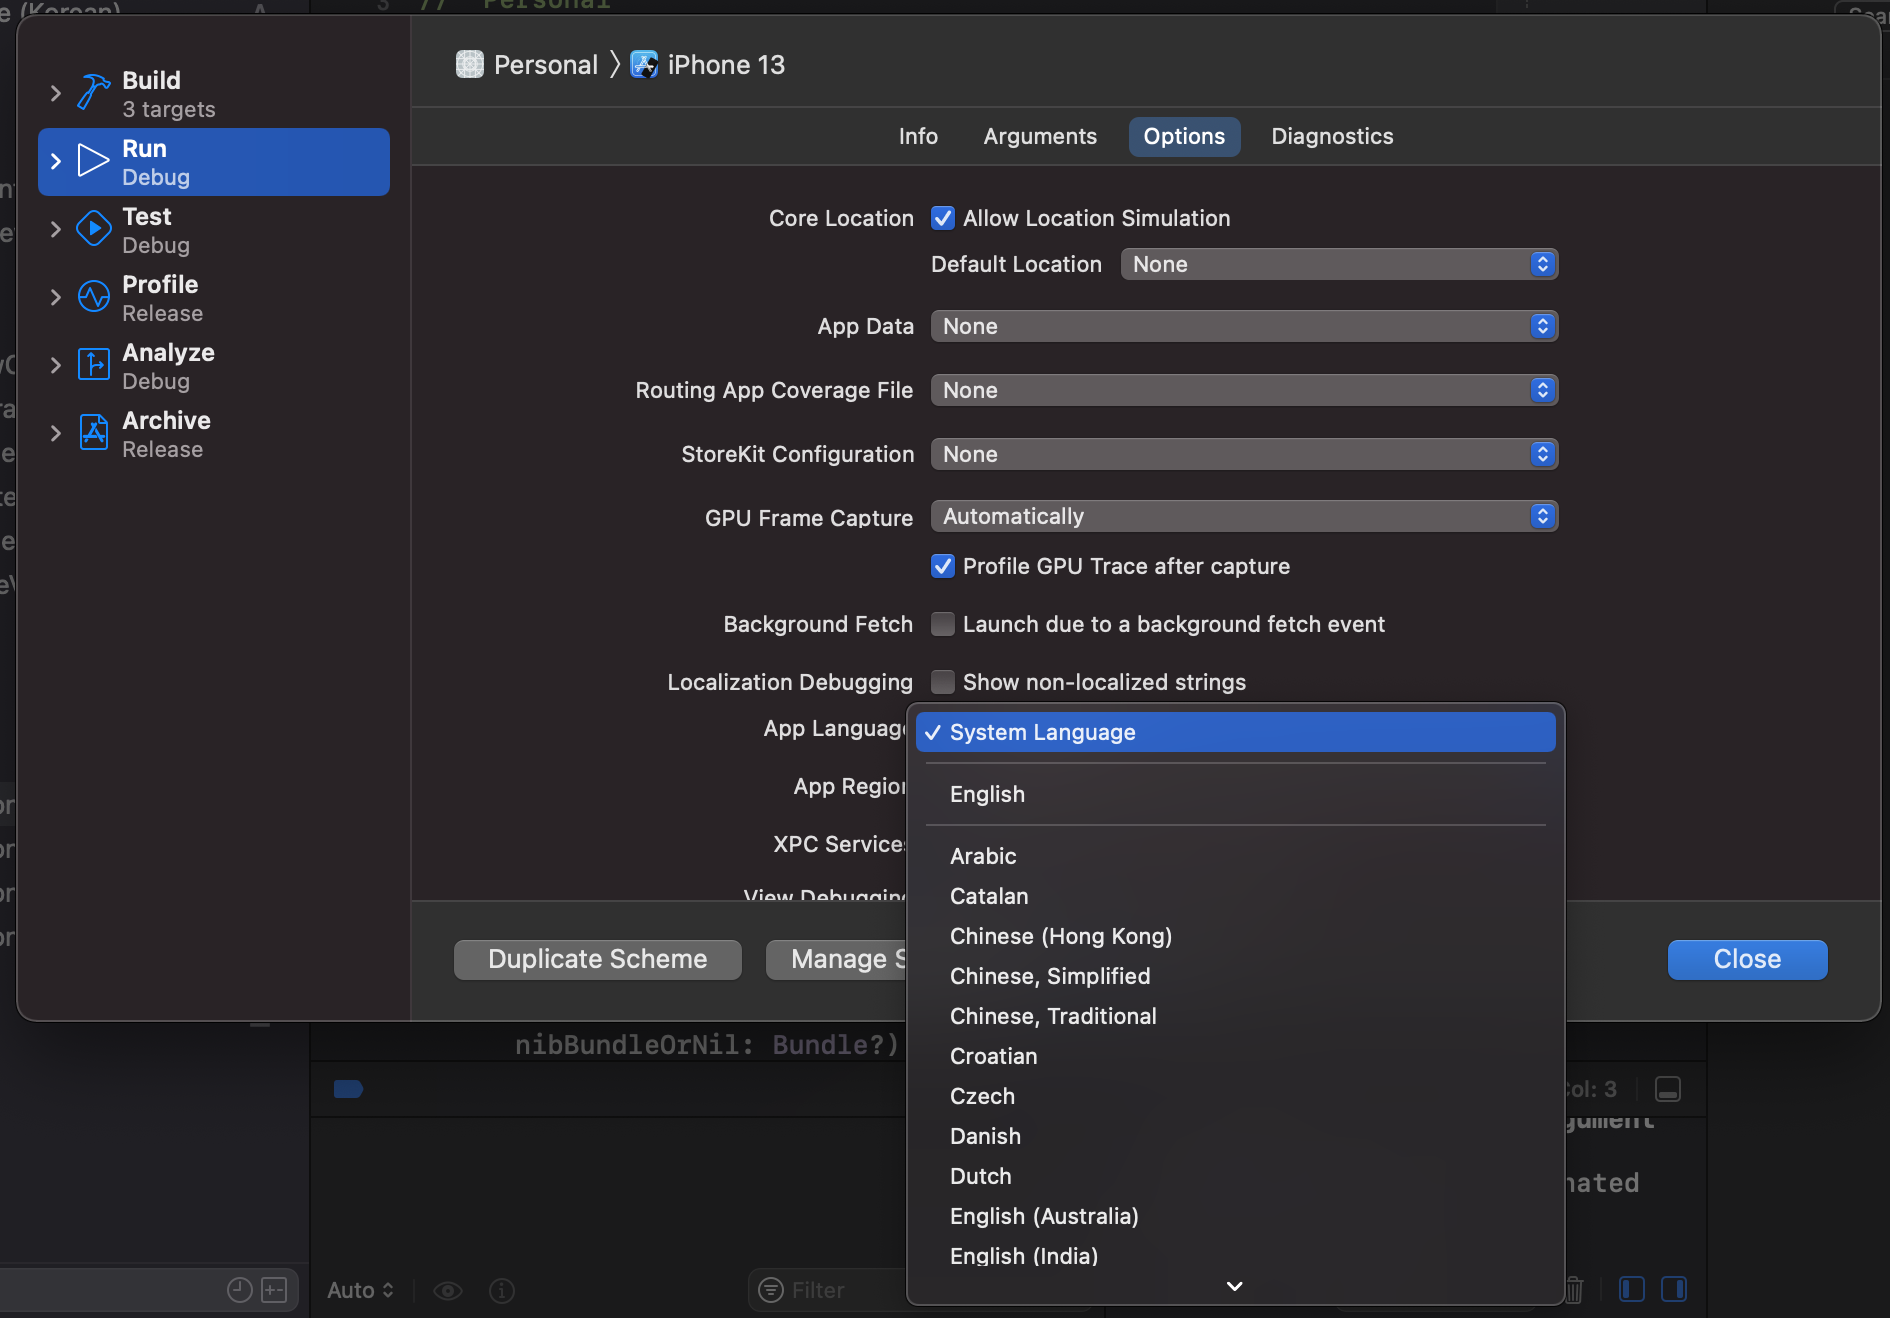The image size is (1890, 1318).
Task: Click the info icon in debug bar
Action: point(502,1290)
